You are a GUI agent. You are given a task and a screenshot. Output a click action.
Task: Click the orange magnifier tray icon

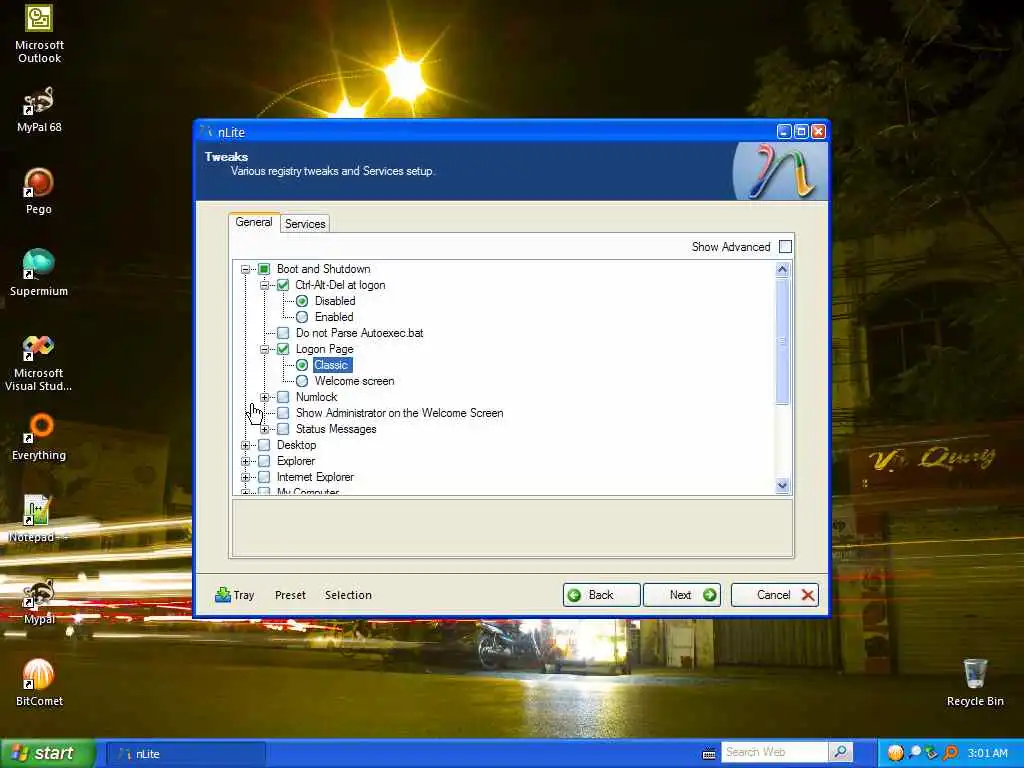(950, 753)
